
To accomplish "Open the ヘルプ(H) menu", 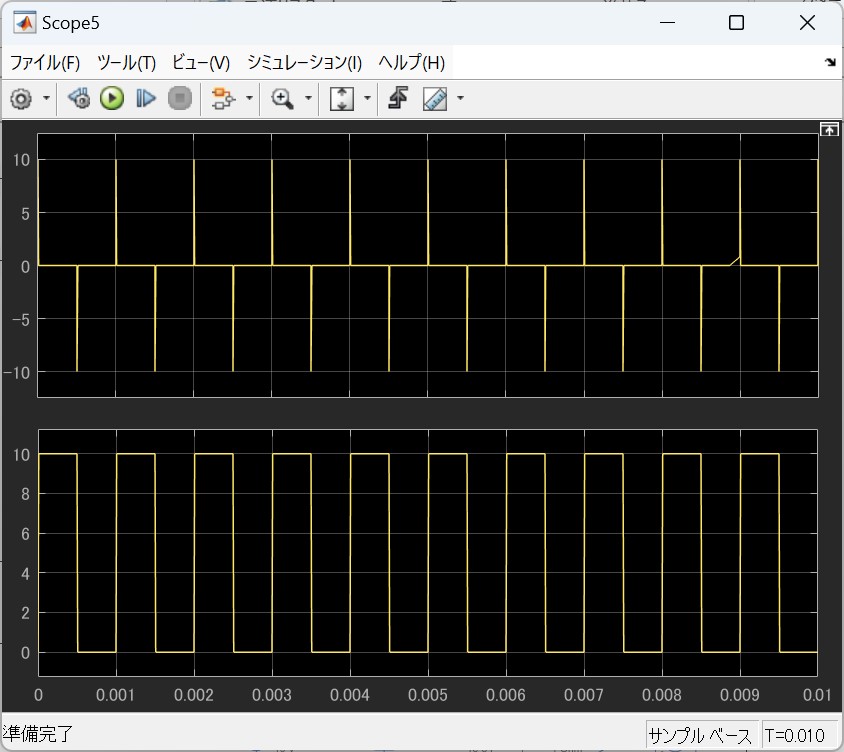I will coord(411,62).
